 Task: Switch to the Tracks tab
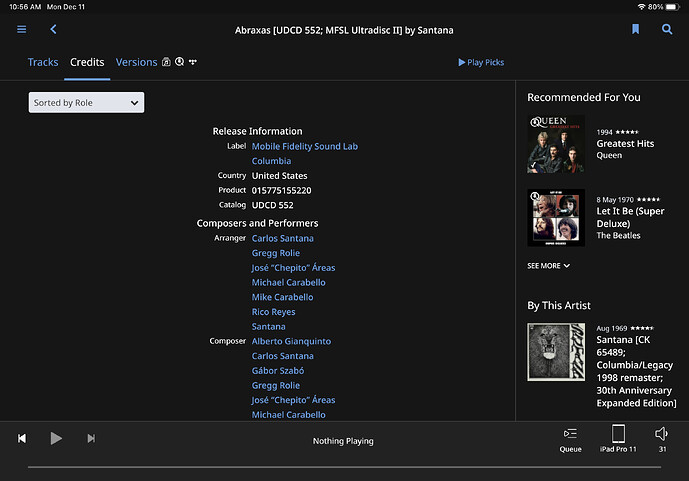43,62
